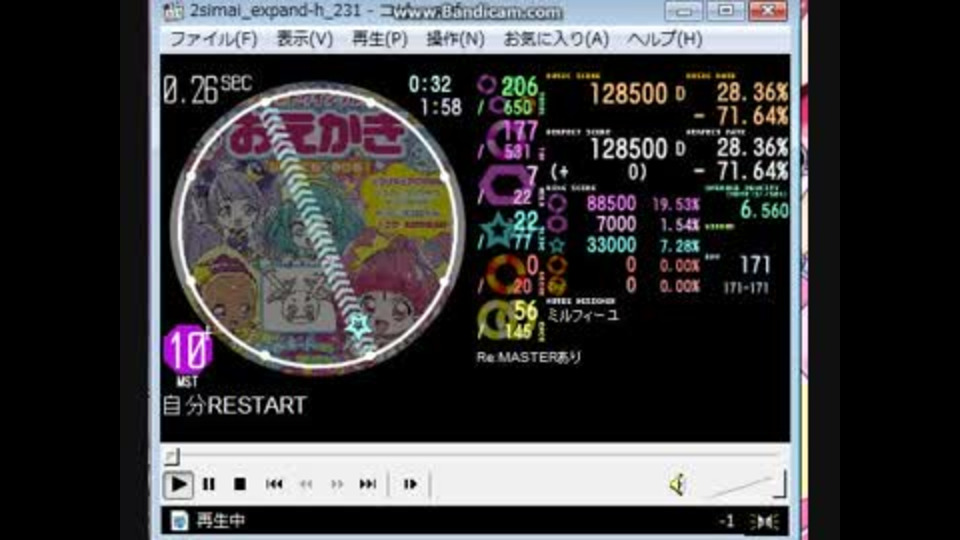Click the 33000 score value
Screen dimensions: 960x540
(611, 245)
